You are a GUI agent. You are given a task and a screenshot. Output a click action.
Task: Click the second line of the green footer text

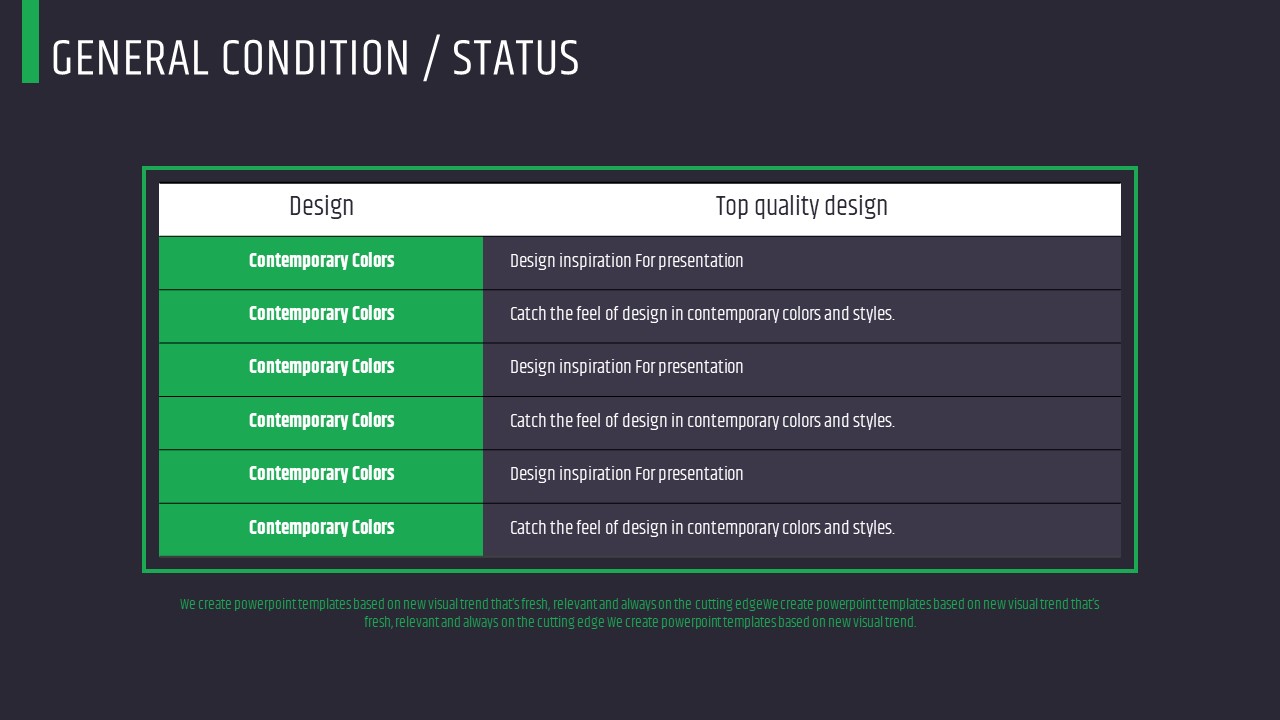tap(639, 622)
